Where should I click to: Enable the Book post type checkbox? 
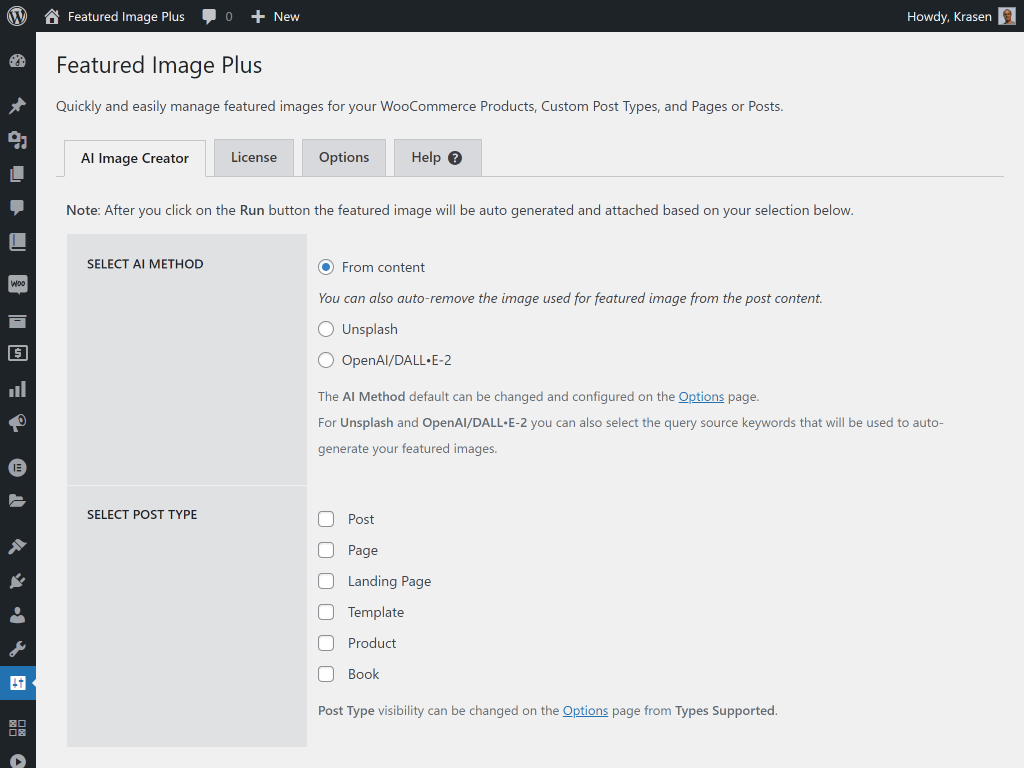click(x=326, y=674)
